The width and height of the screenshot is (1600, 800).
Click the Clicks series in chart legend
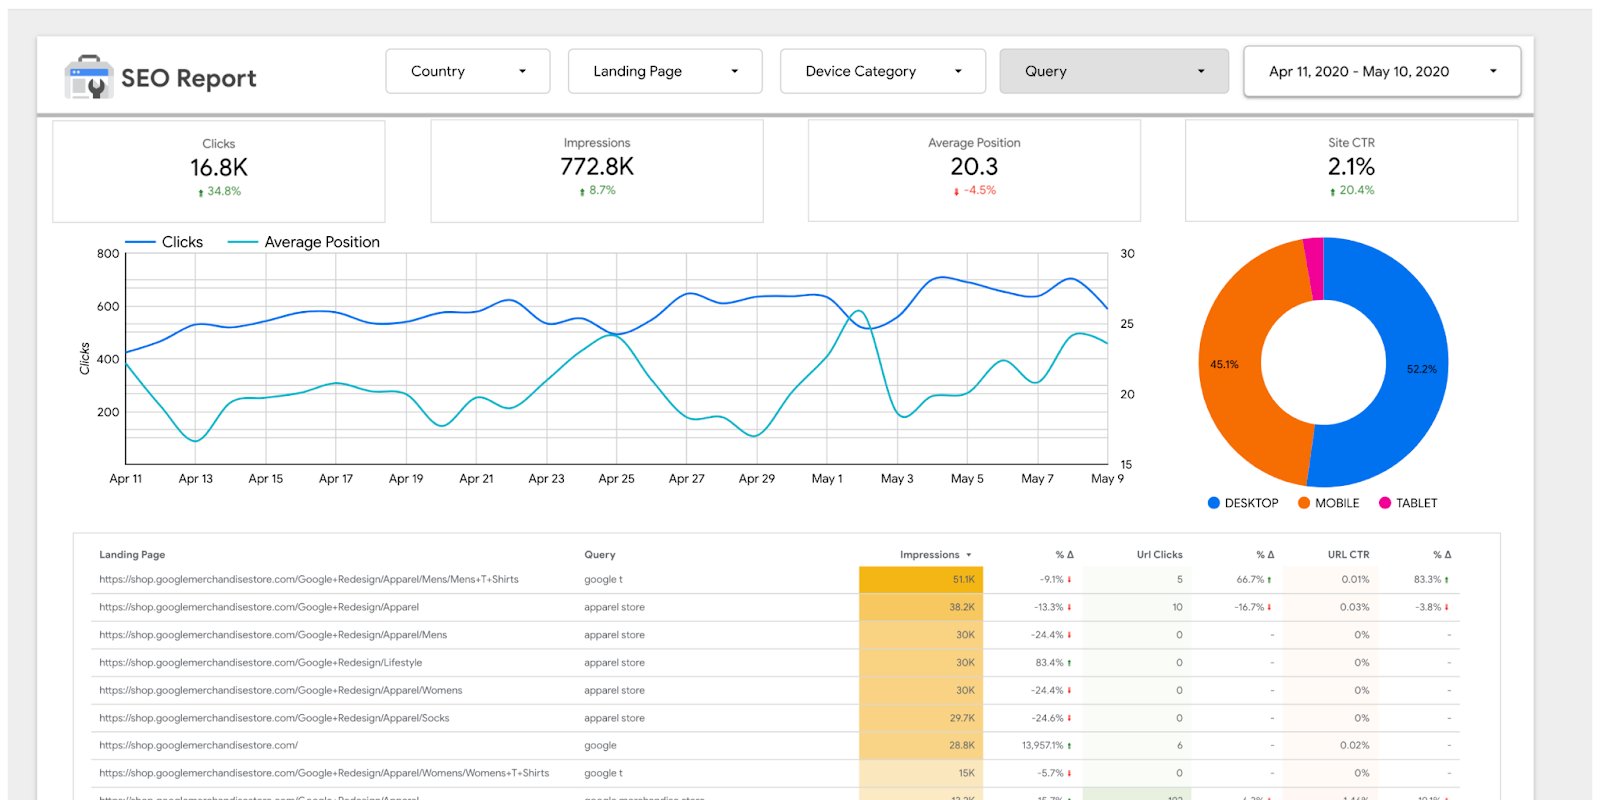(x=164, y=242)
